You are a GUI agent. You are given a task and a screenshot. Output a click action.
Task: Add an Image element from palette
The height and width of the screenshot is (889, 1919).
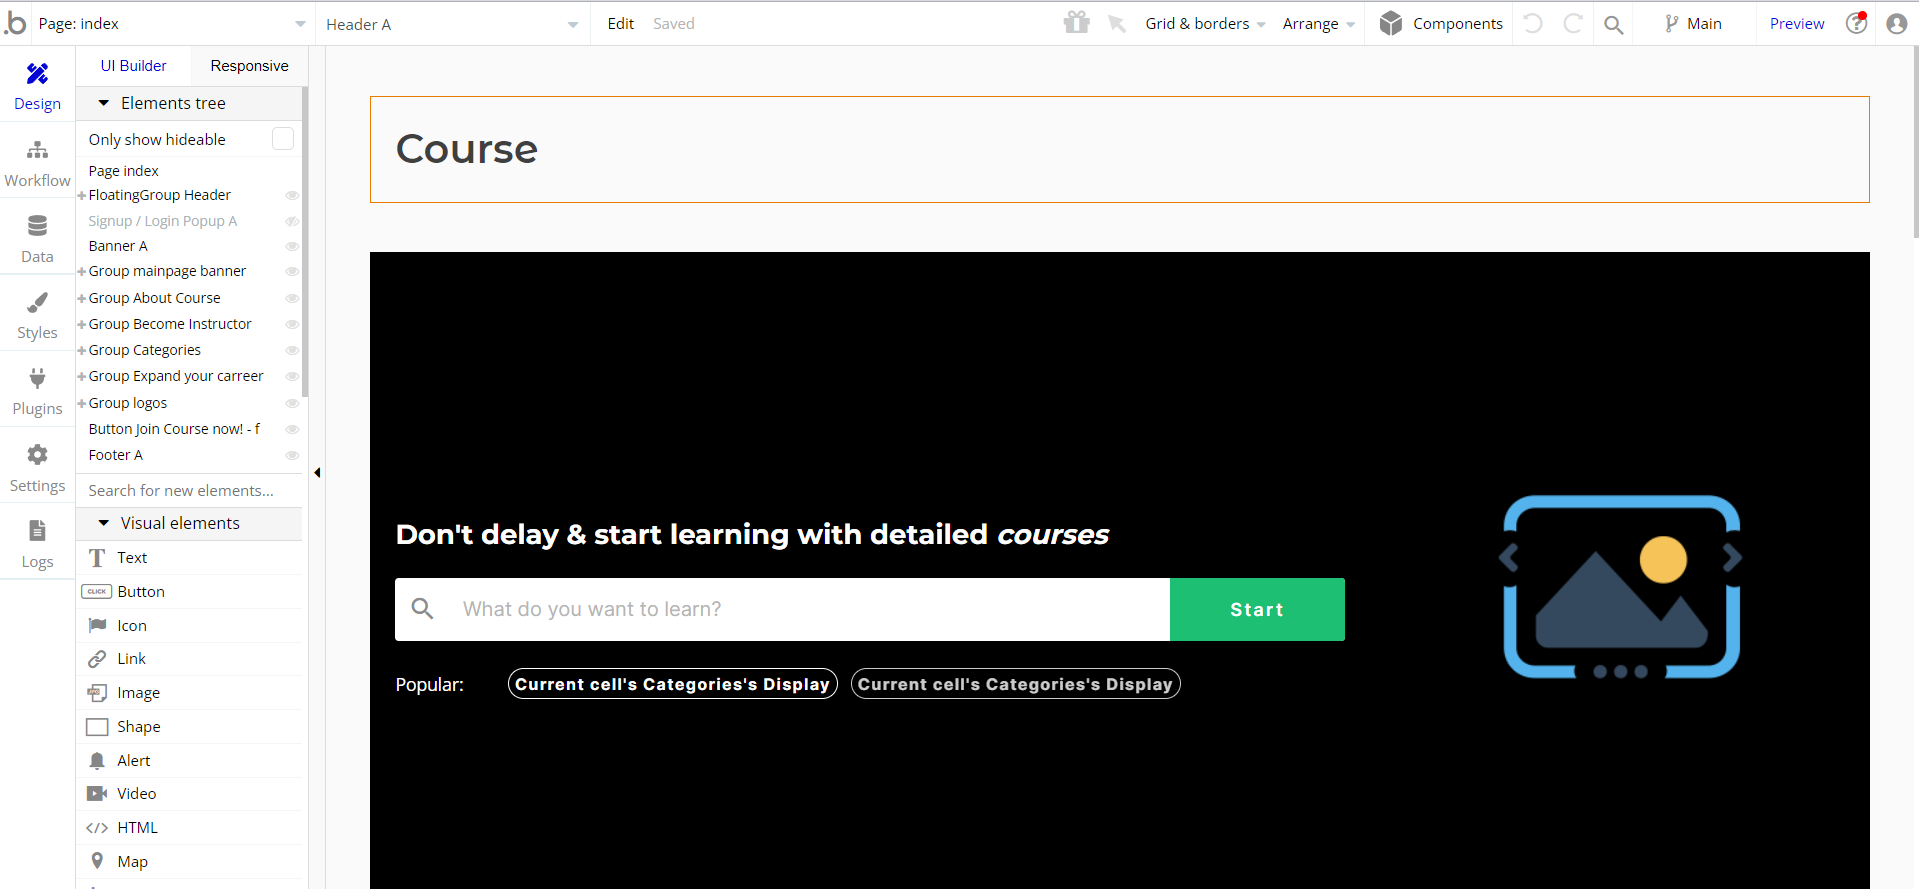pos(190,693)
